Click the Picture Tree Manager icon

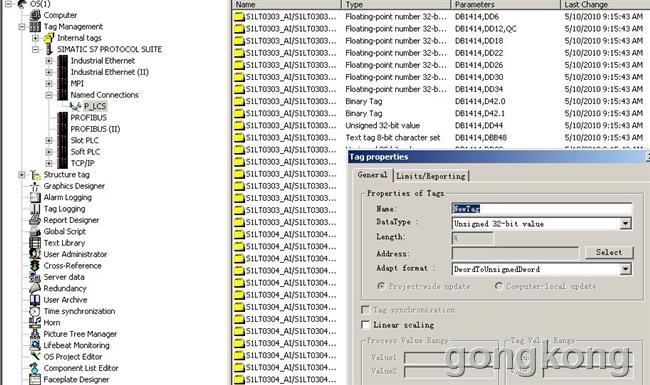pos(35,334)
